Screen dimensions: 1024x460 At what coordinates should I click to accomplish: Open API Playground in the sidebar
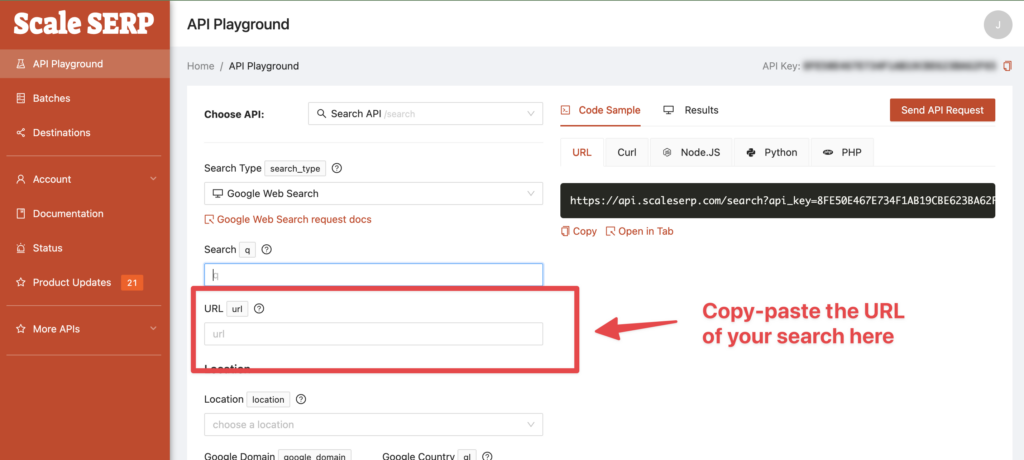coord(85,64)
